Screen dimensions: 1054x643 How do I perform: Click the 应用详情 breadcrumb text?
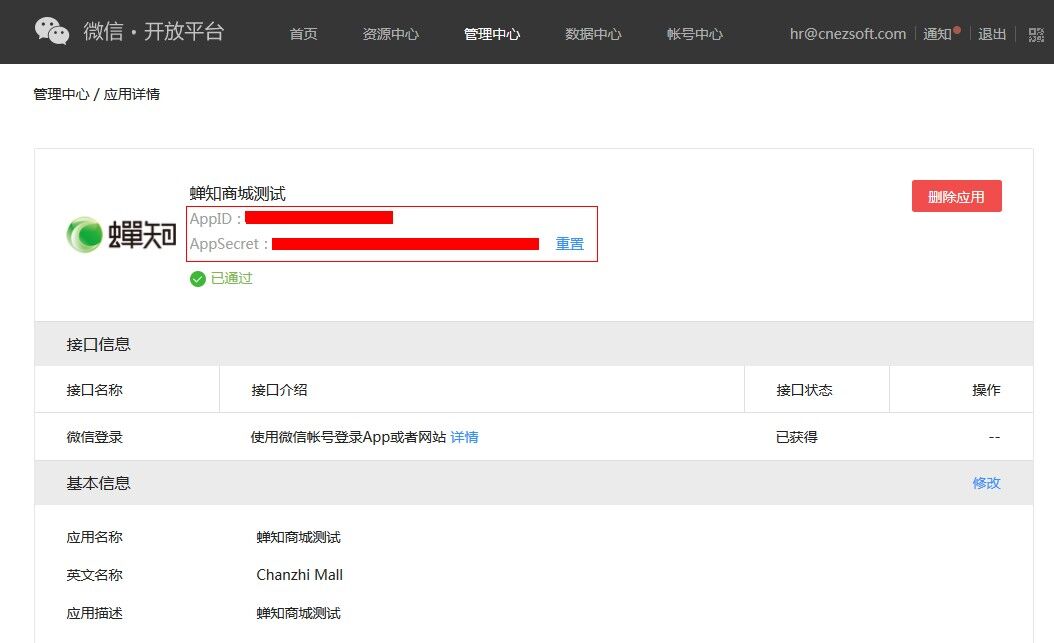132,94
